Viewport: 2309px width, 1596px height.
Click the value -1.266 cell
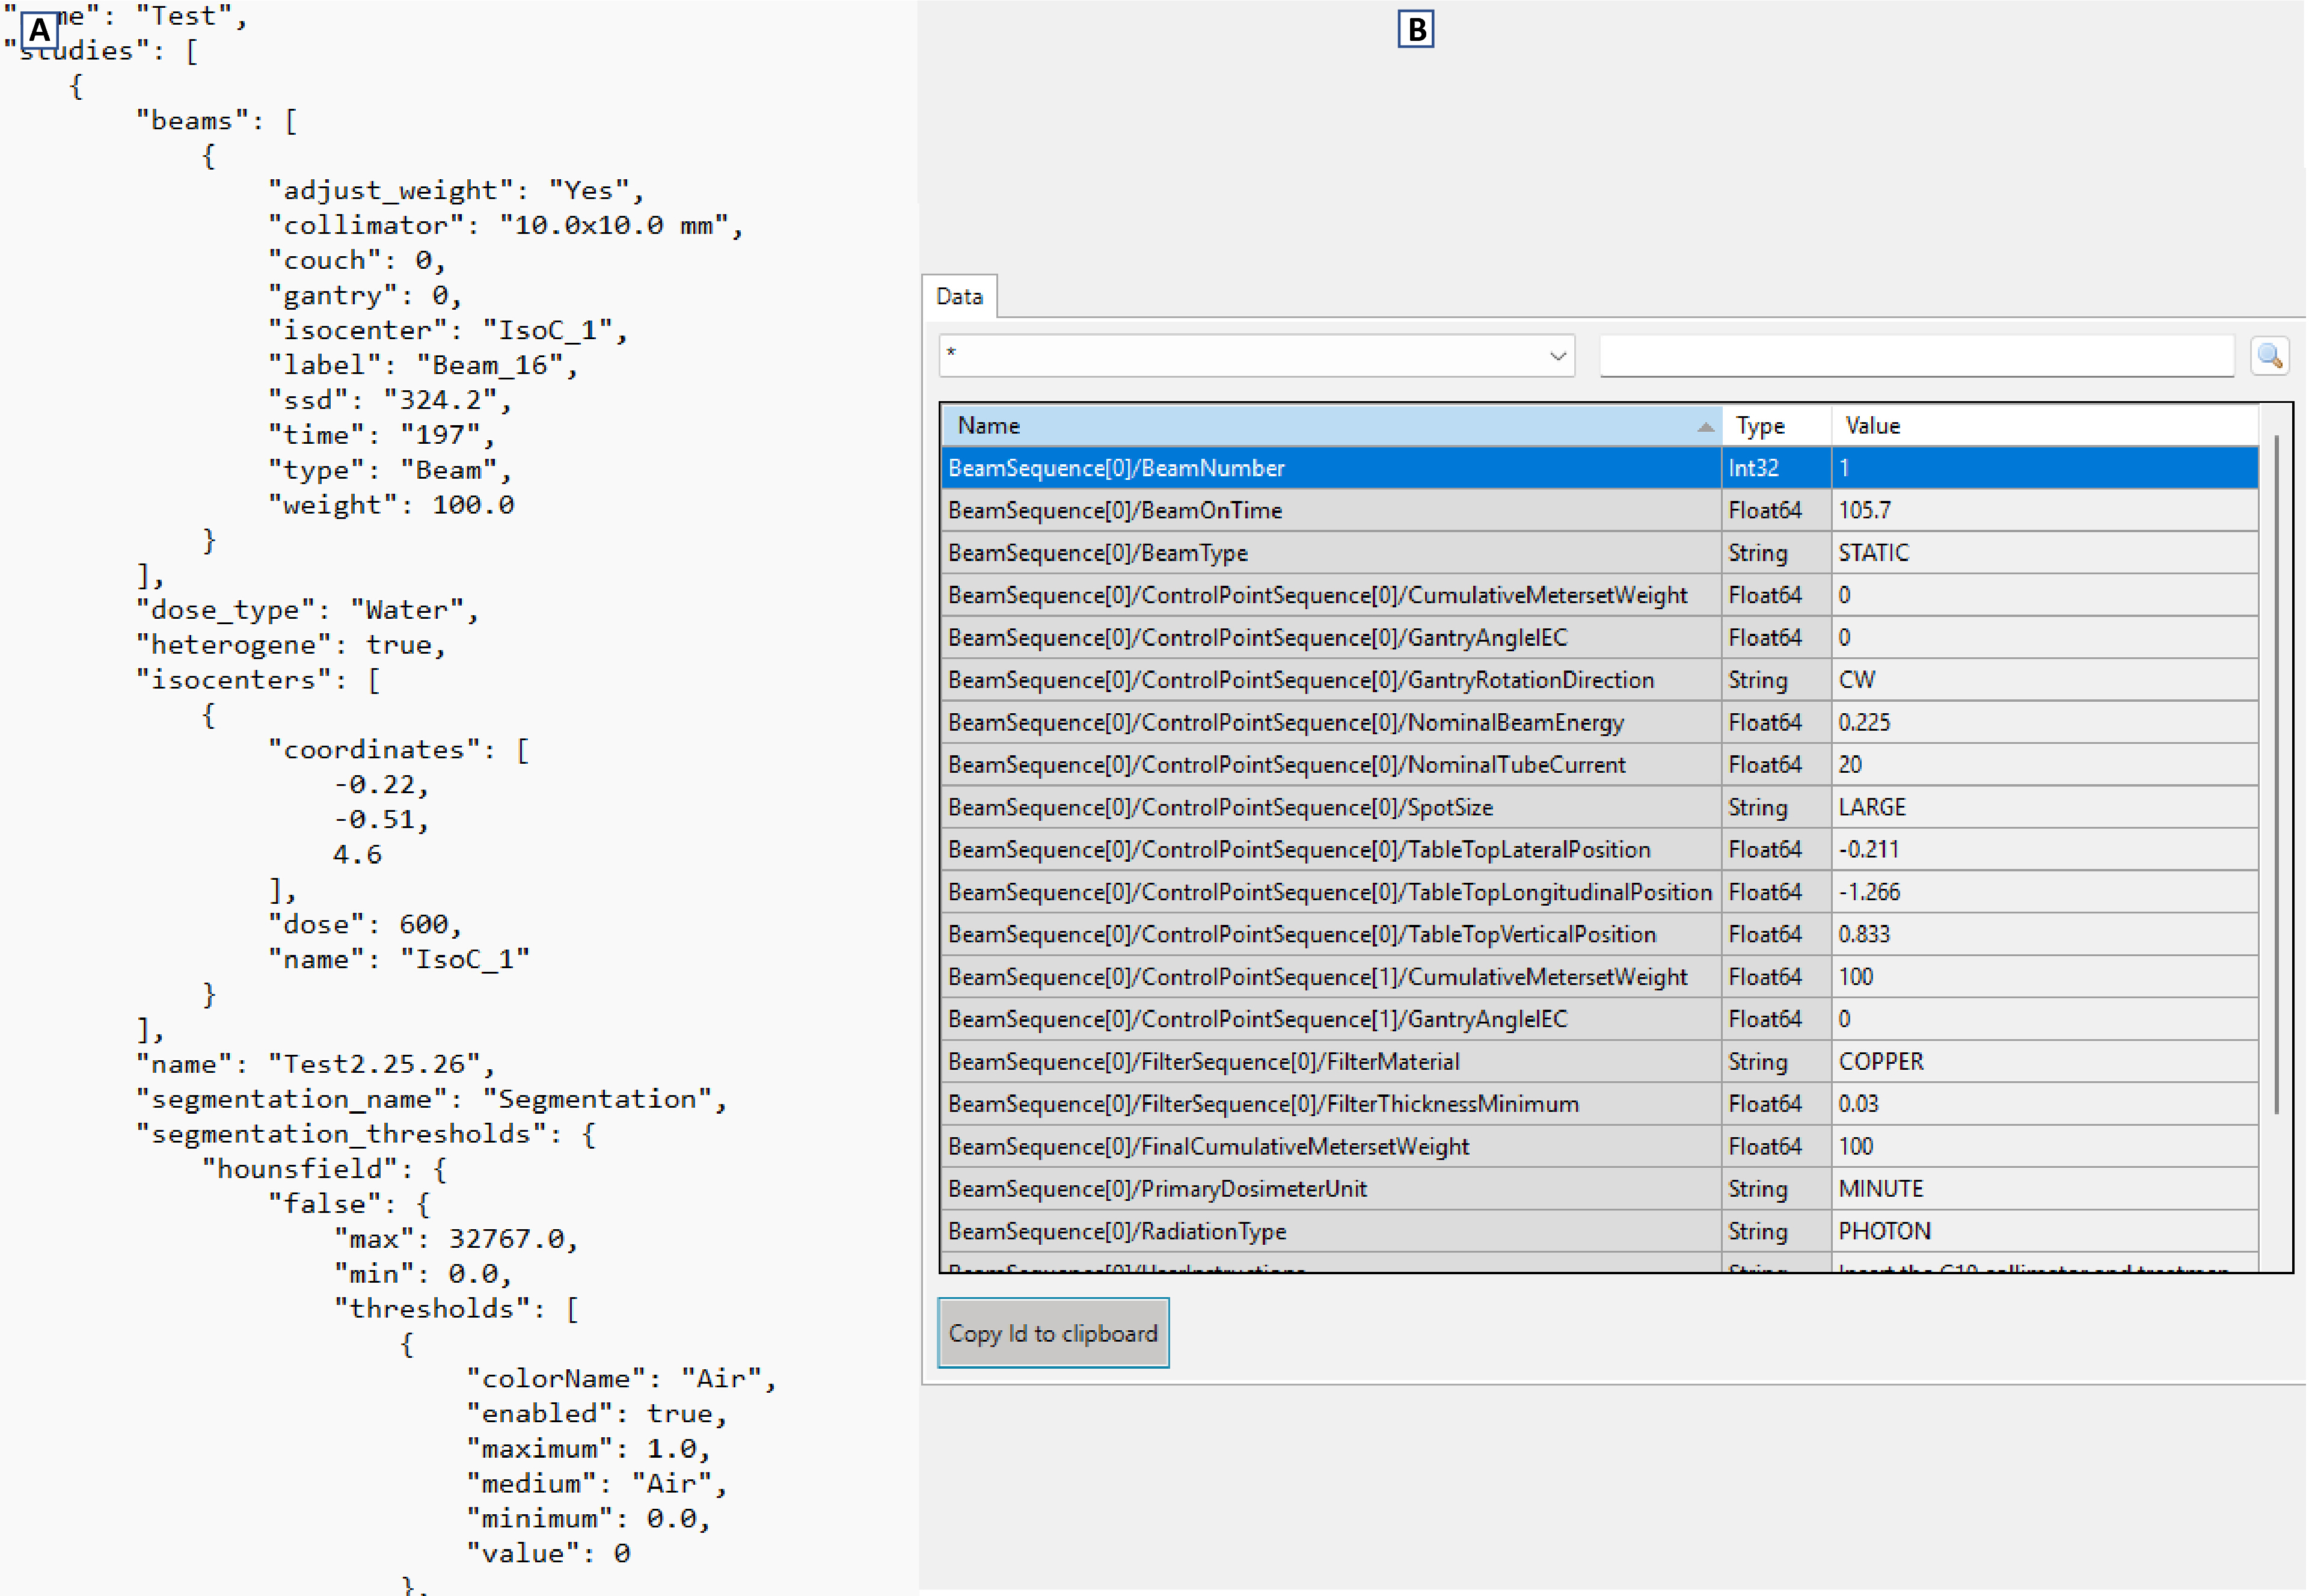click(2046, 892)
